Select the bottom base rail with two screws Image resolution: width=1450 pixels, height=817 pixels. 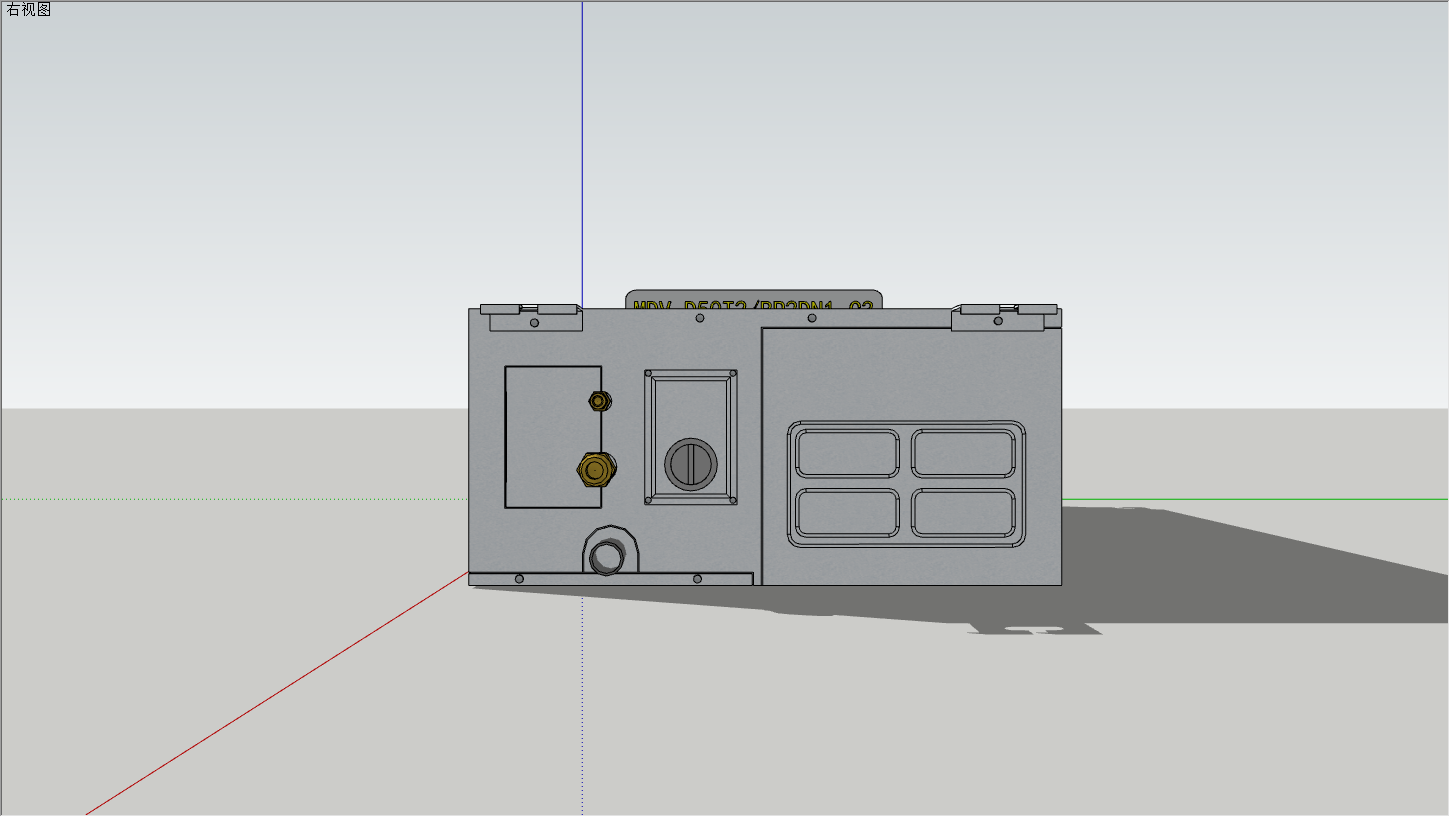pos(610,579)
